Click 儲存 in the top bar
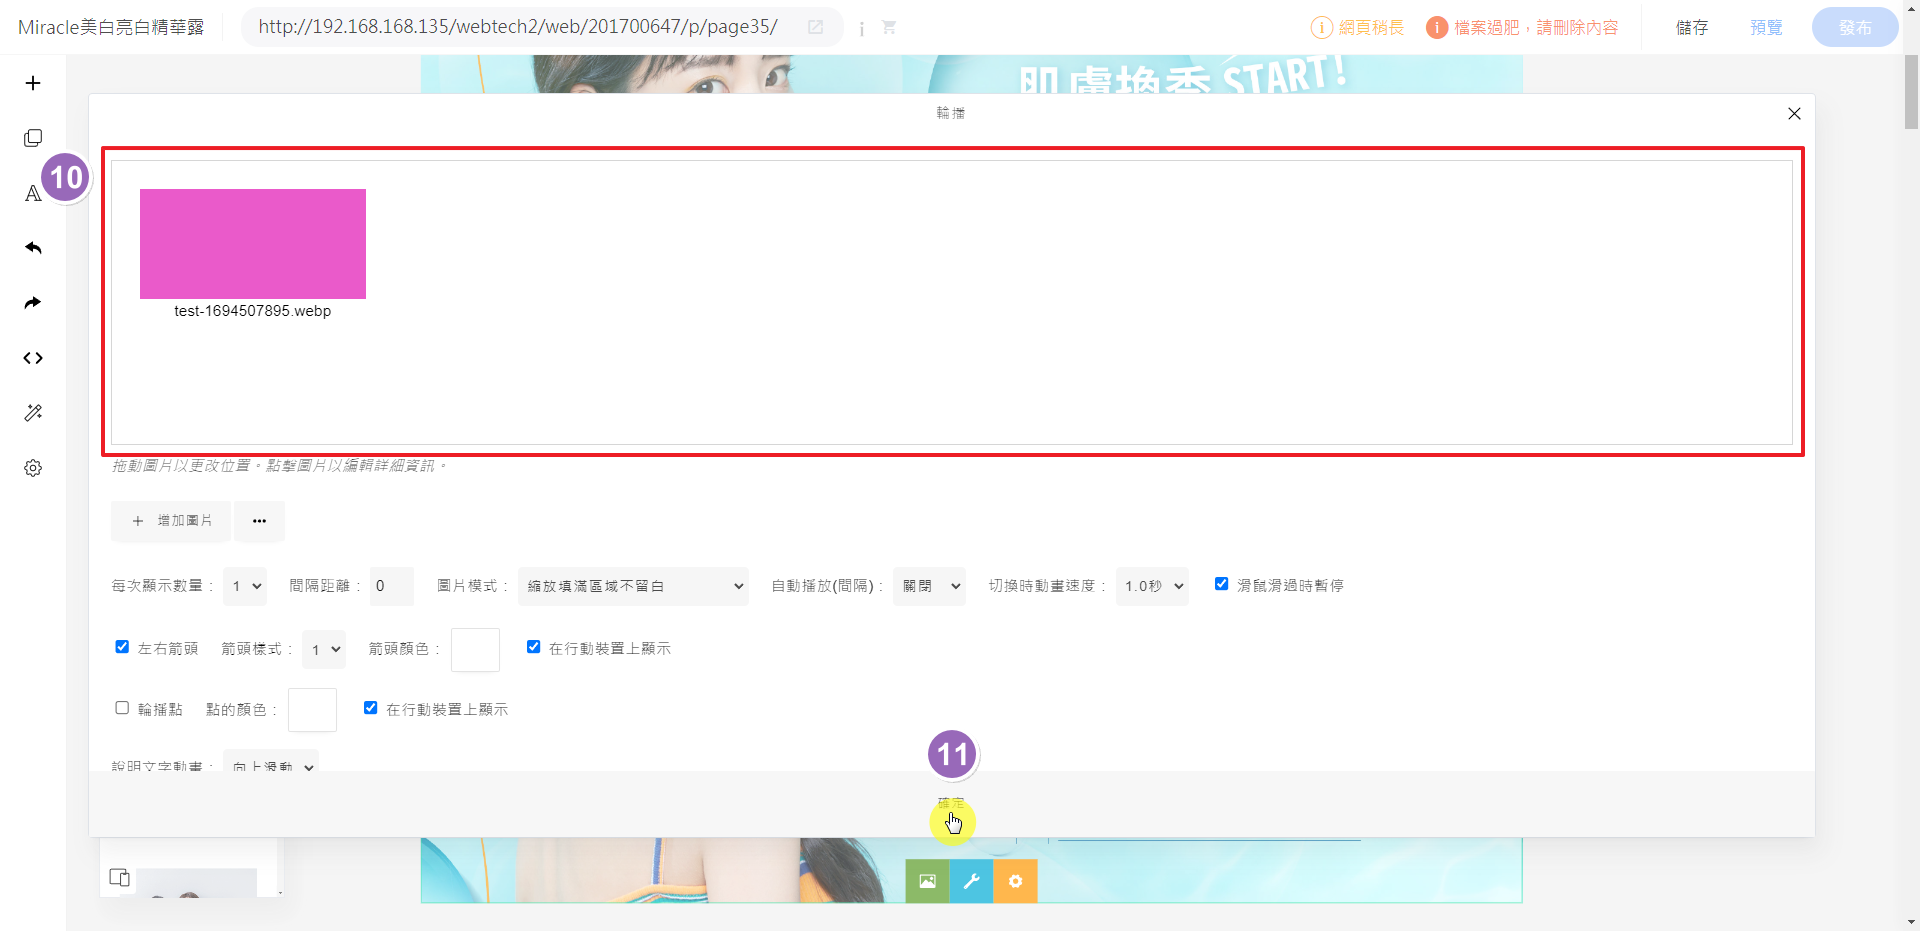This screenshot has width=1920, height=931. click(x=1692, y=28)
